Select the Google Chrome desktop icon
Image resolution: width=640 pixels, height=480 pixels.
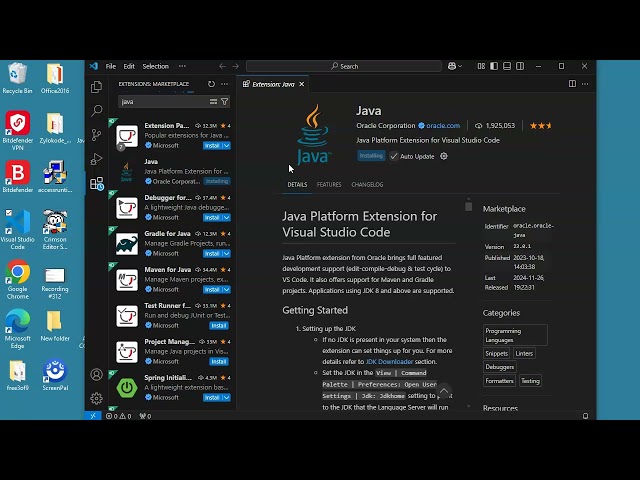coord(18,279)
